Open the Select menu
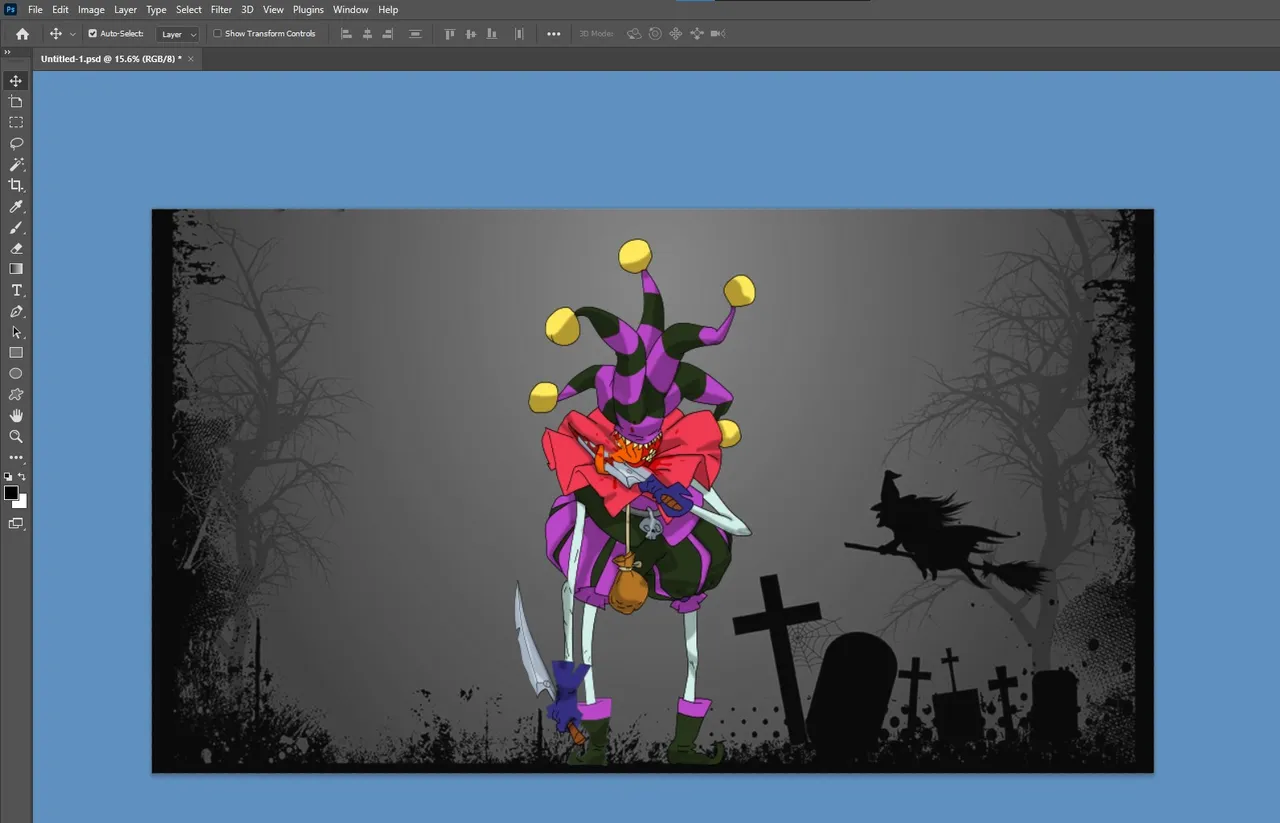The height and width of the screenshot is (823, 1280). coord(189,10)
